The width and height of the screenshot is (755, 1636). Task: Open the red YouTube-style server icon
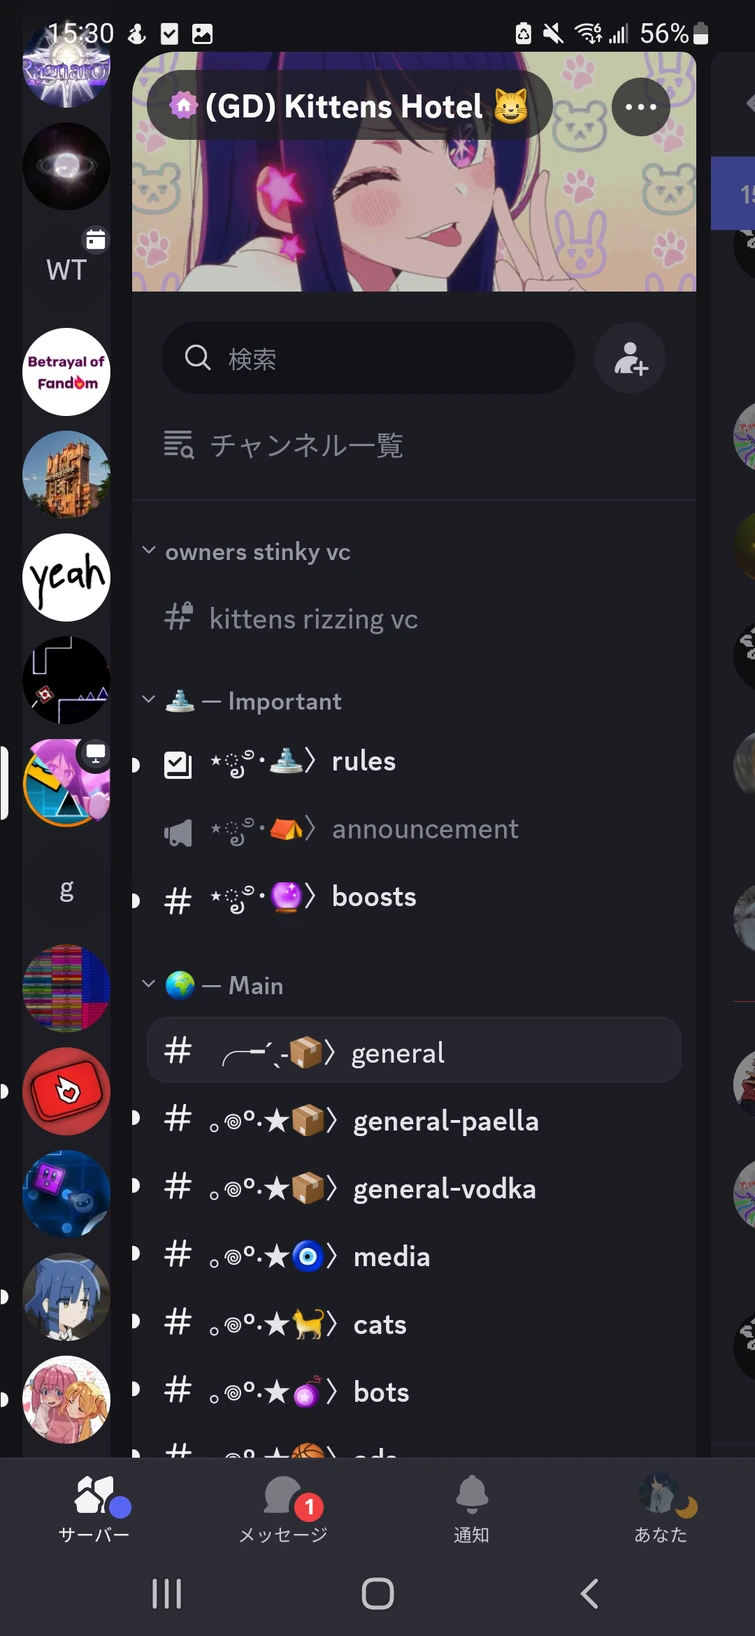click(66, 1091)
